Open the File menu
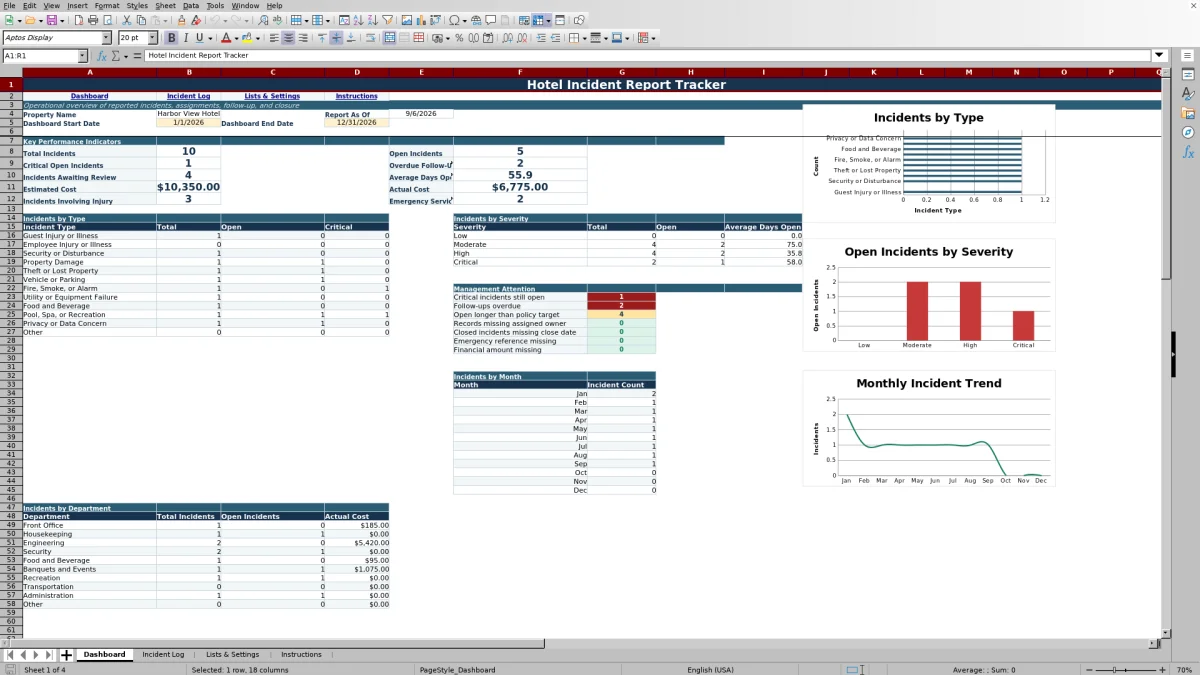Viewport: 1200px width, 675px height. 9,6
